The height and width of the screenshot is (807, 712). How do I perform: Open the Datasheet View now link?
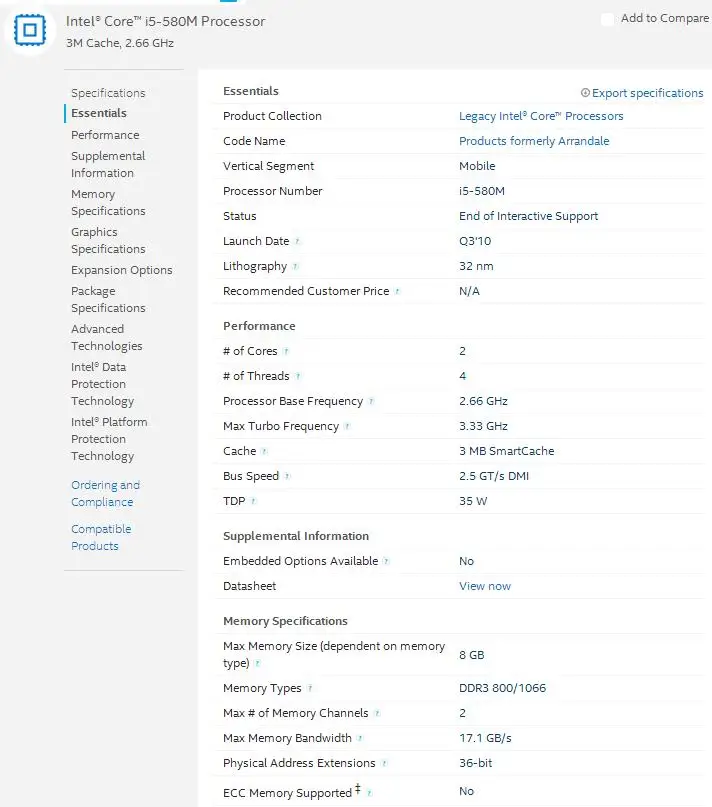(485, 586)
